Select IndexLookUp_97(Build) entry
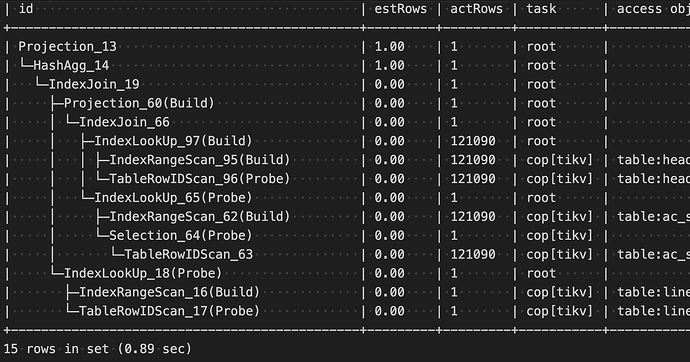 (173, 141)
